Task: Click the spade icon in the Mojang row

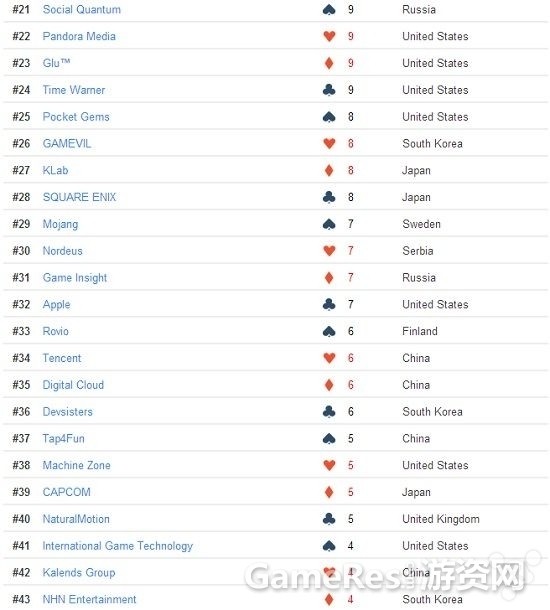Action: coord(329,224)
